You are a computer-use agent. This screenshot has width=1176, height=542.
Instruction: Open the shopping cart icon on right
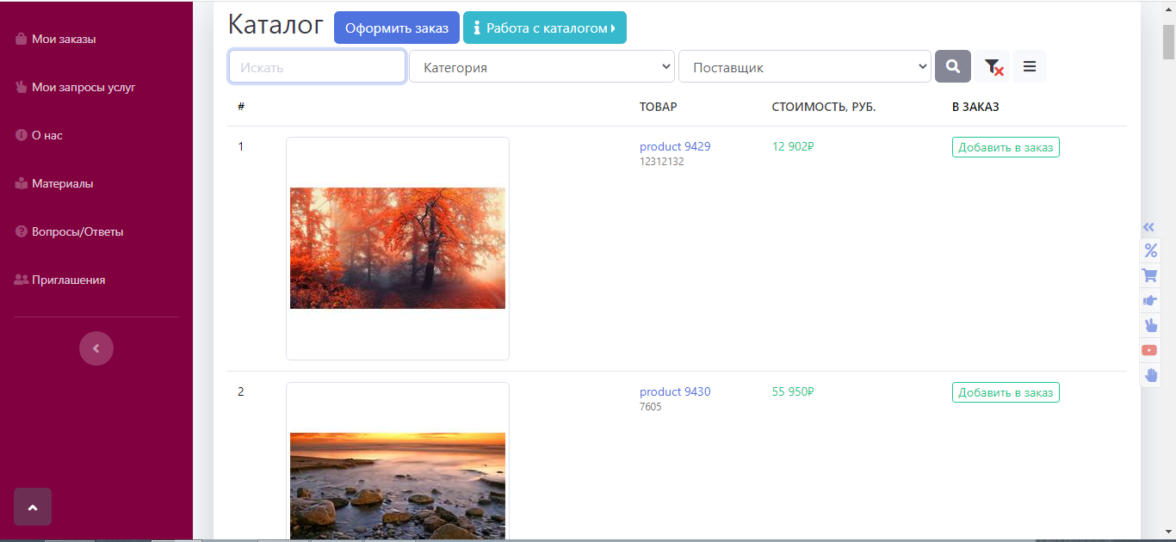[1150, 276]
